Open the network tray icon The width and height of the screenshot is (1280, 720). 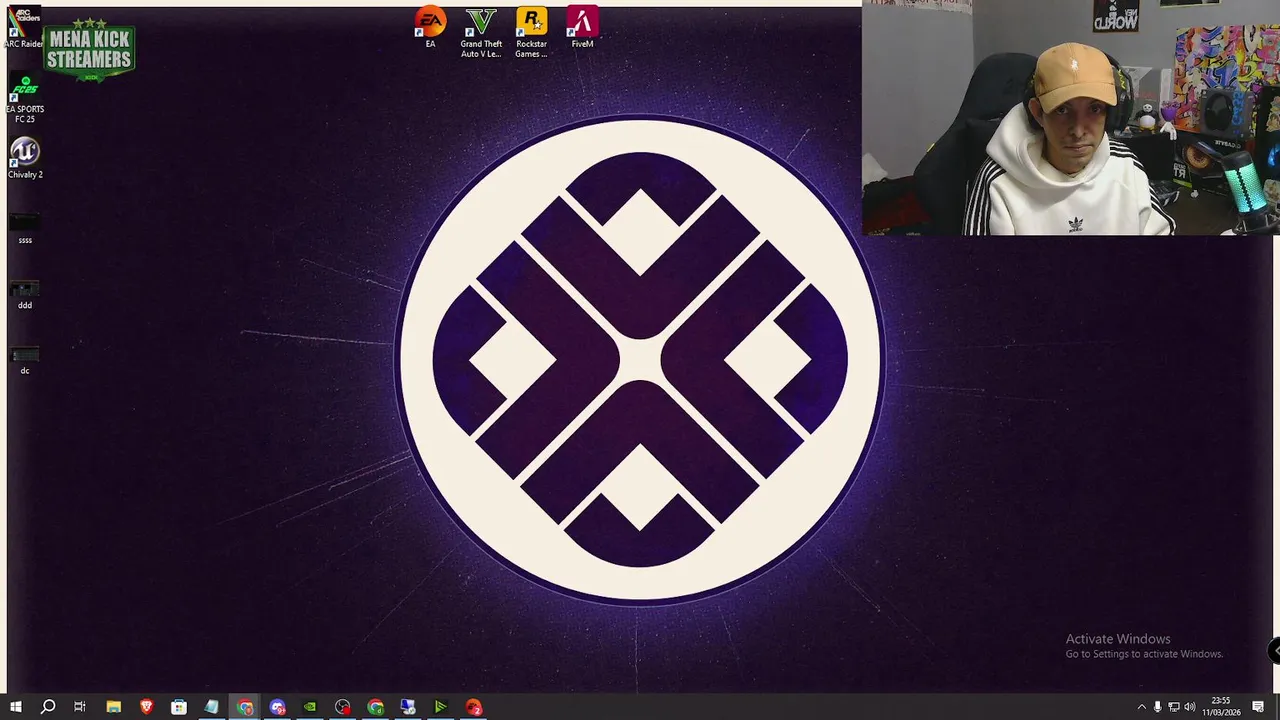pyautogui.click(x=1174, y=707)
